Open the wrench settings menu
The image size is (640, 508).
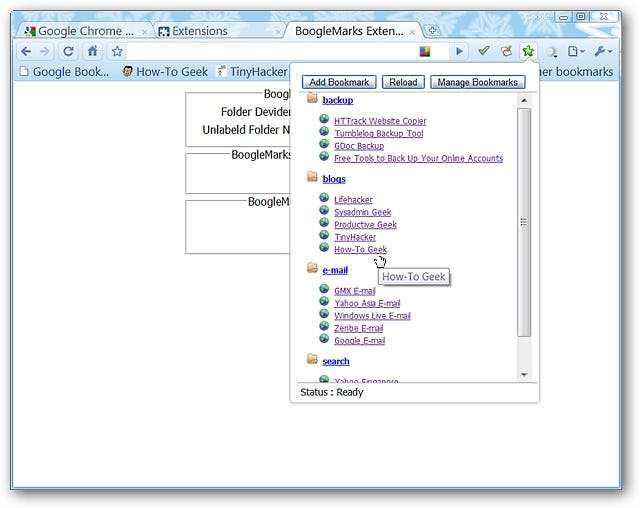click(x=603, y=51)
